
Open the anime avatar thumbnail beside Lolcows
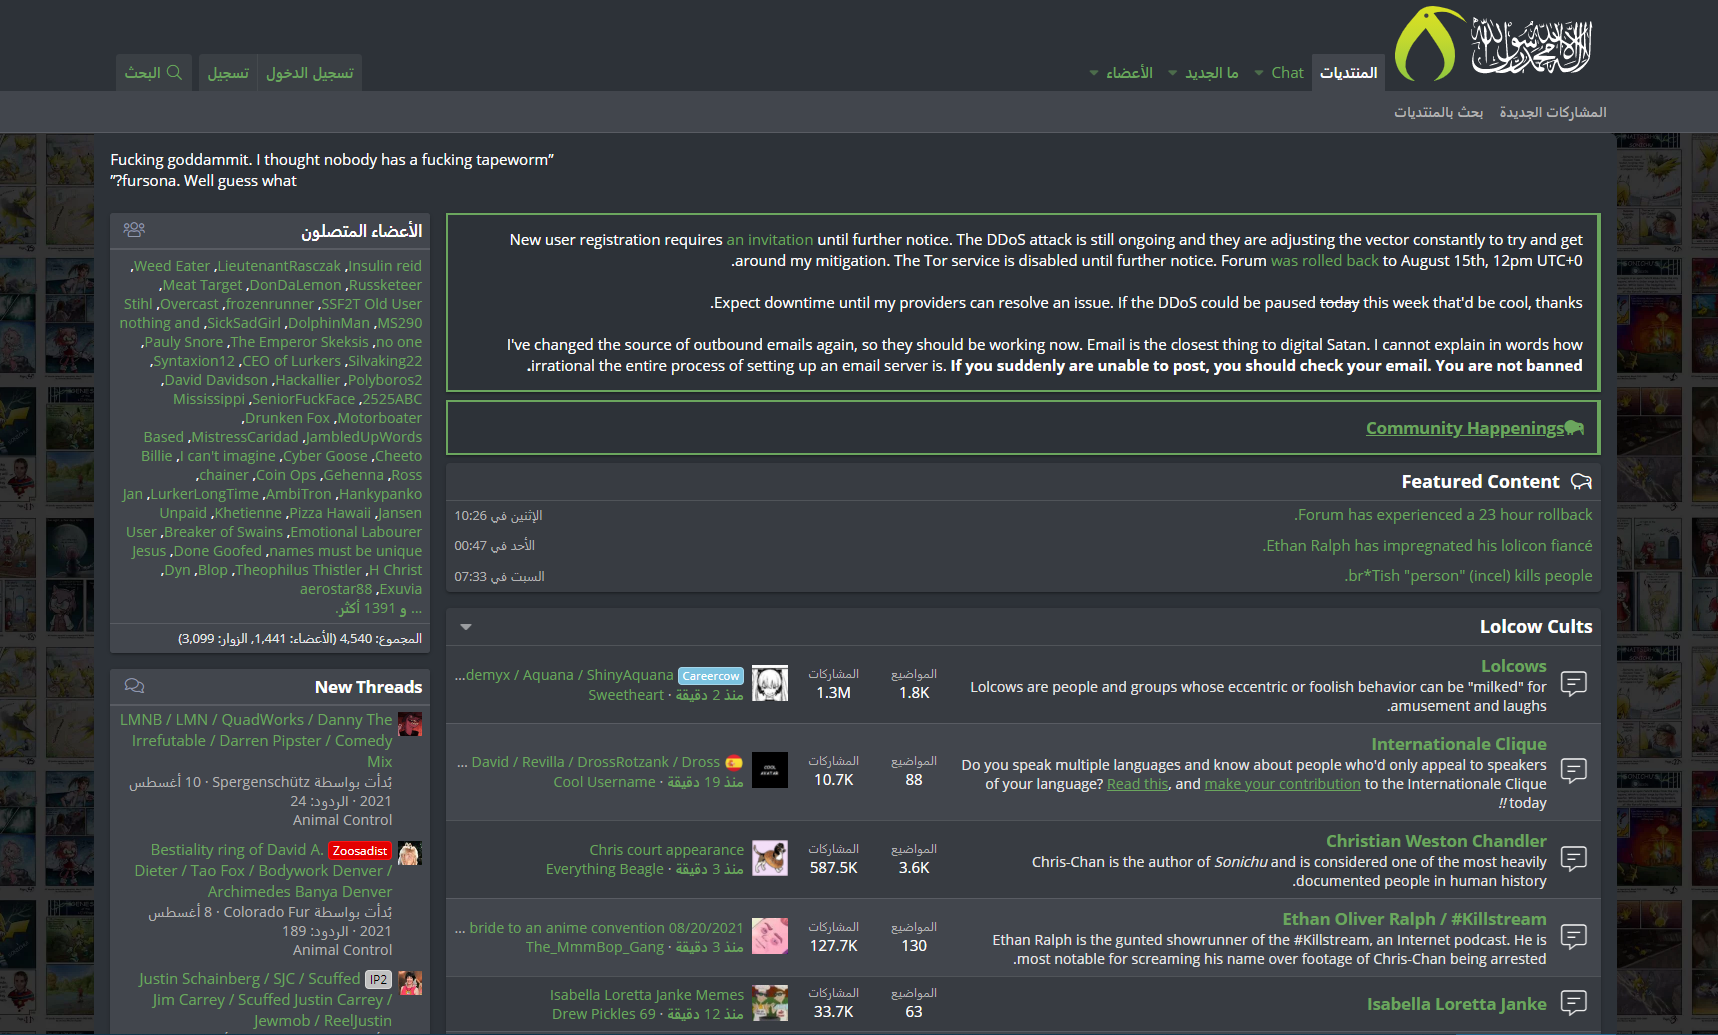770,684
